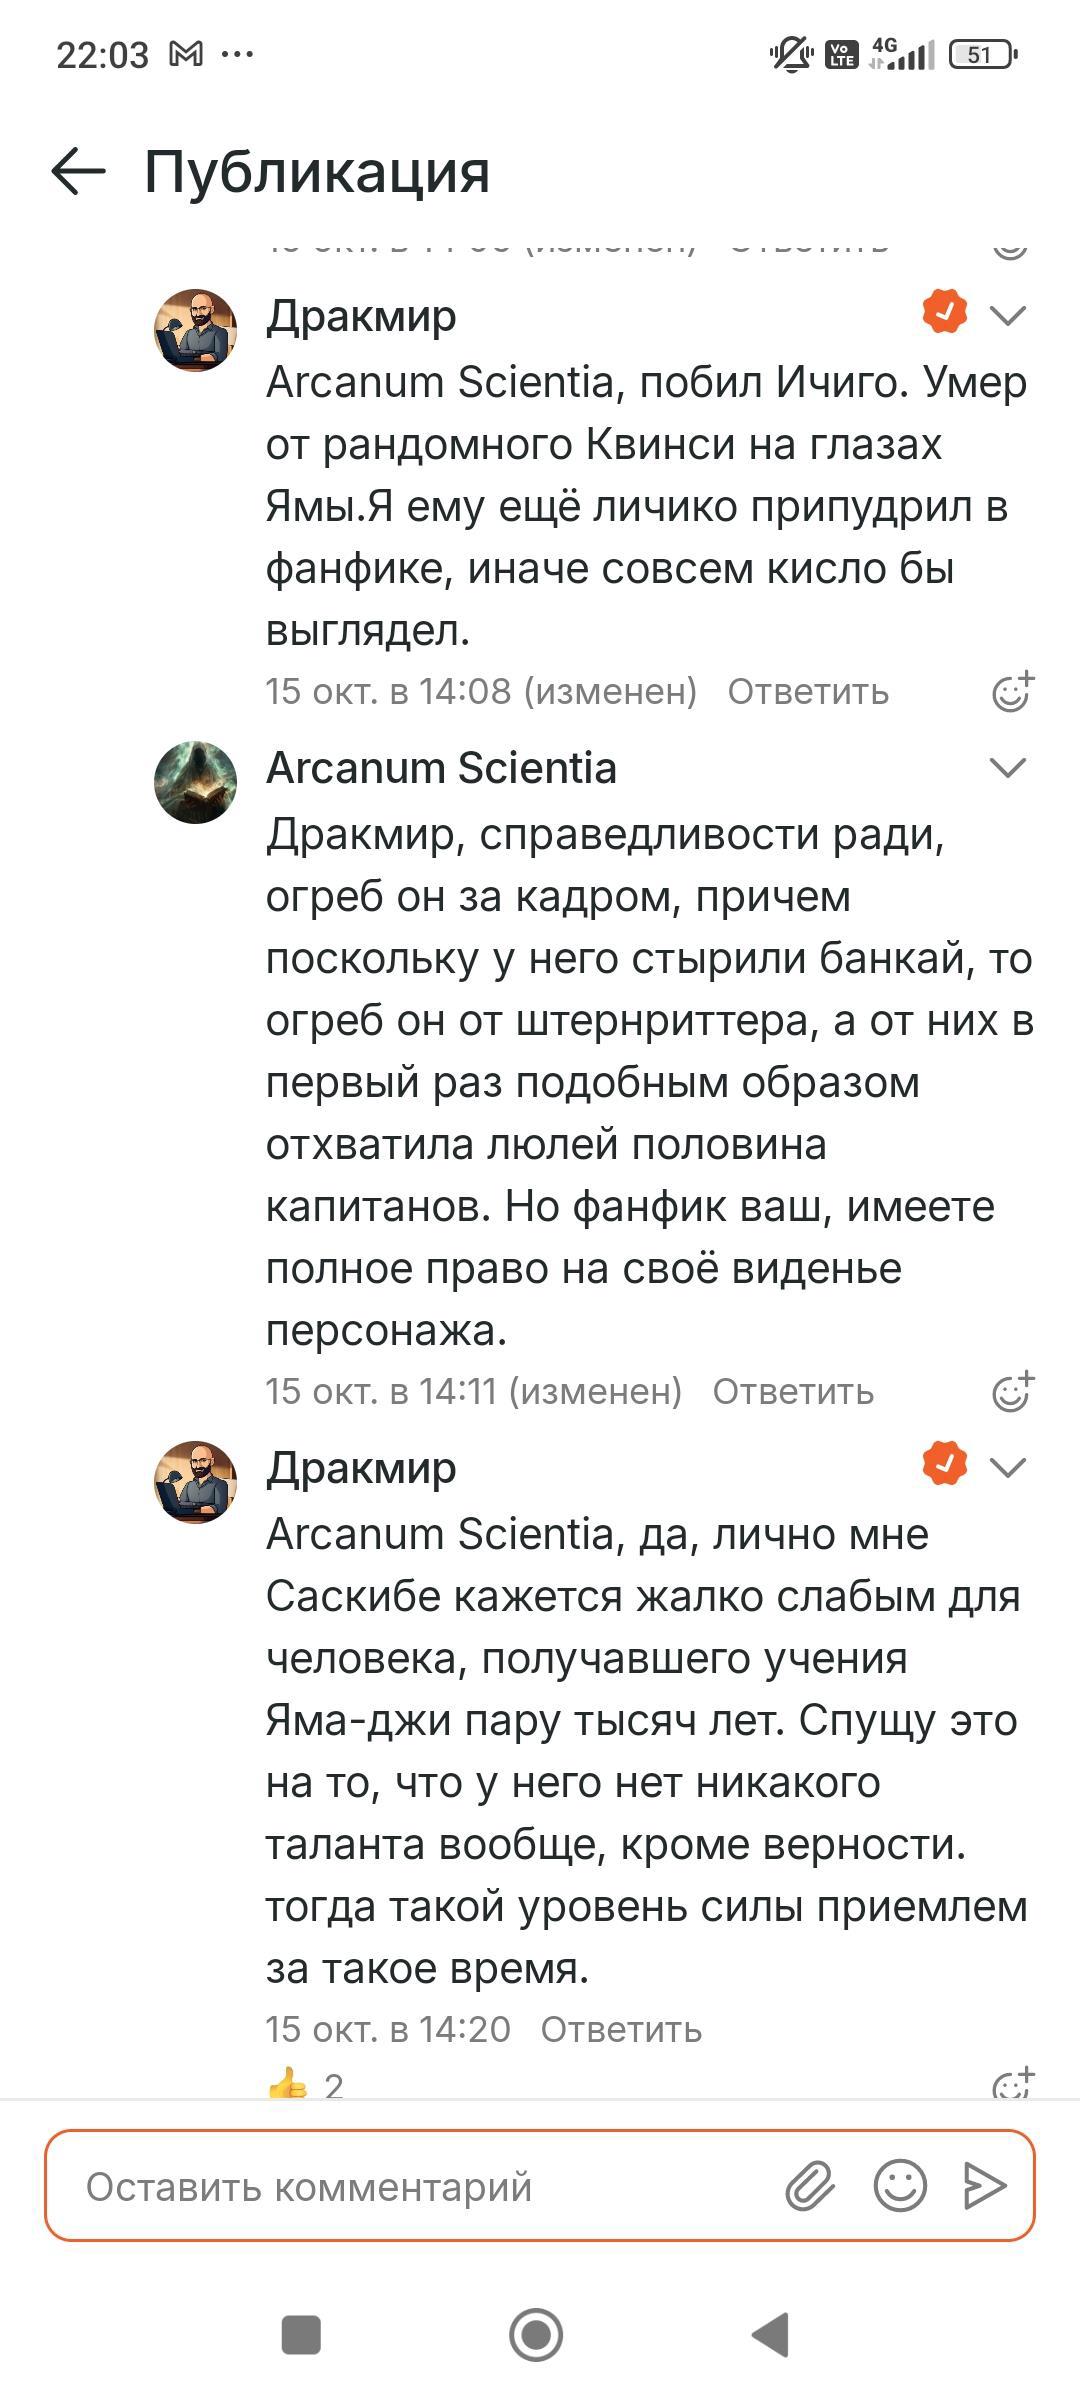Expand options for Дракмир's first comment

[1007, 316]
